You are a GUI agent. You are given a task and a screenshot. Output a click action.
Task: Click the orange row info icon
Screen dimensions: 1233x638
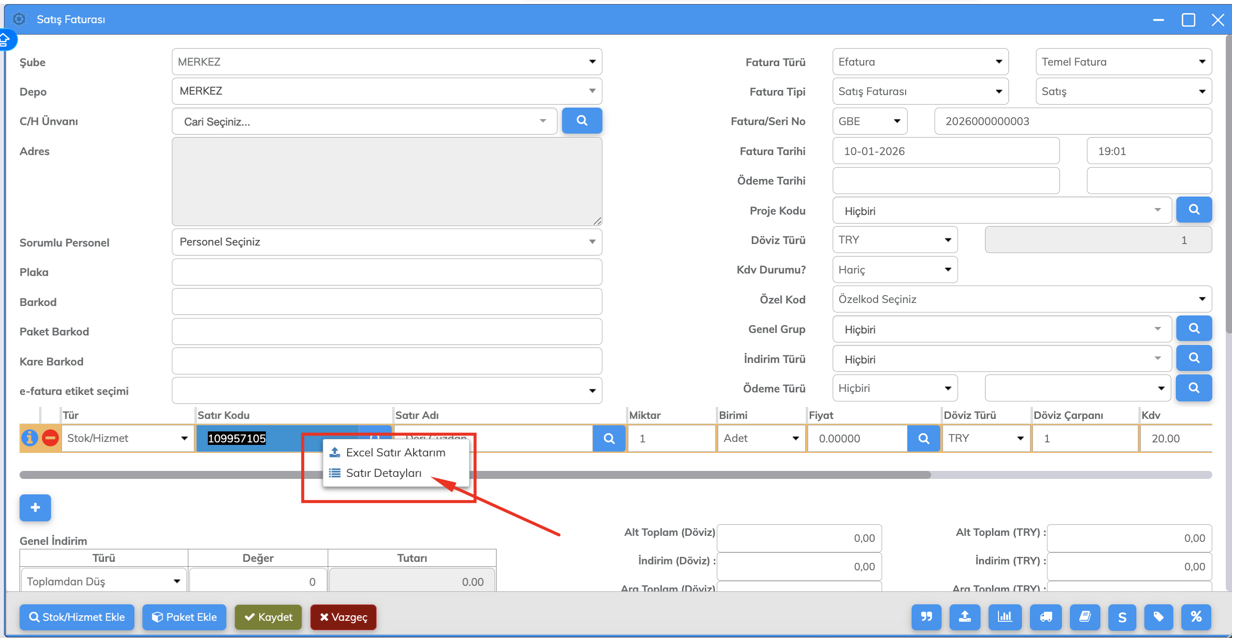pos(30,438)
